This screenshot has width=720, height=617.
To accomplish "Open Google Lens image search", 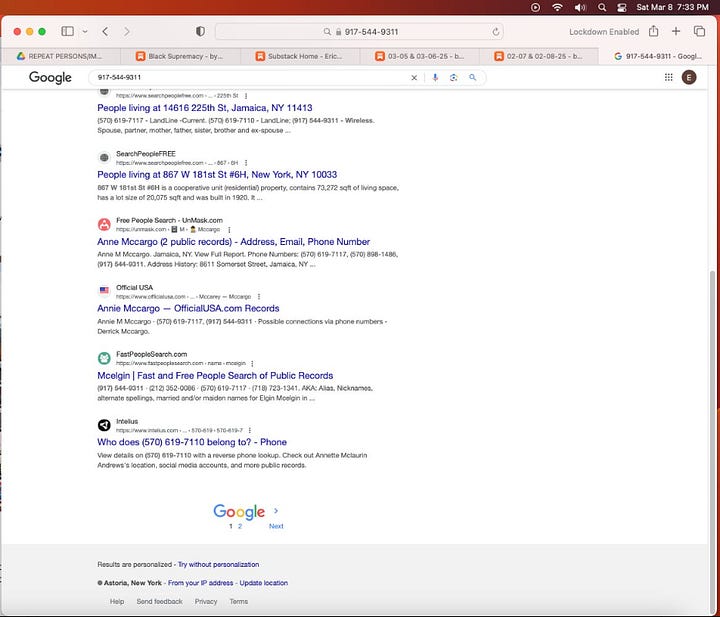I will [x=454, y=78].
